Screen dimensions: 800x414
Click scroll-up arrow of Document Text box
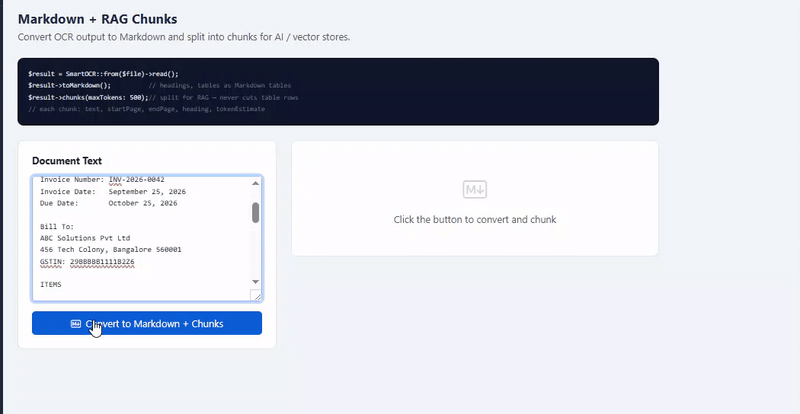click(x=256, y=183)
